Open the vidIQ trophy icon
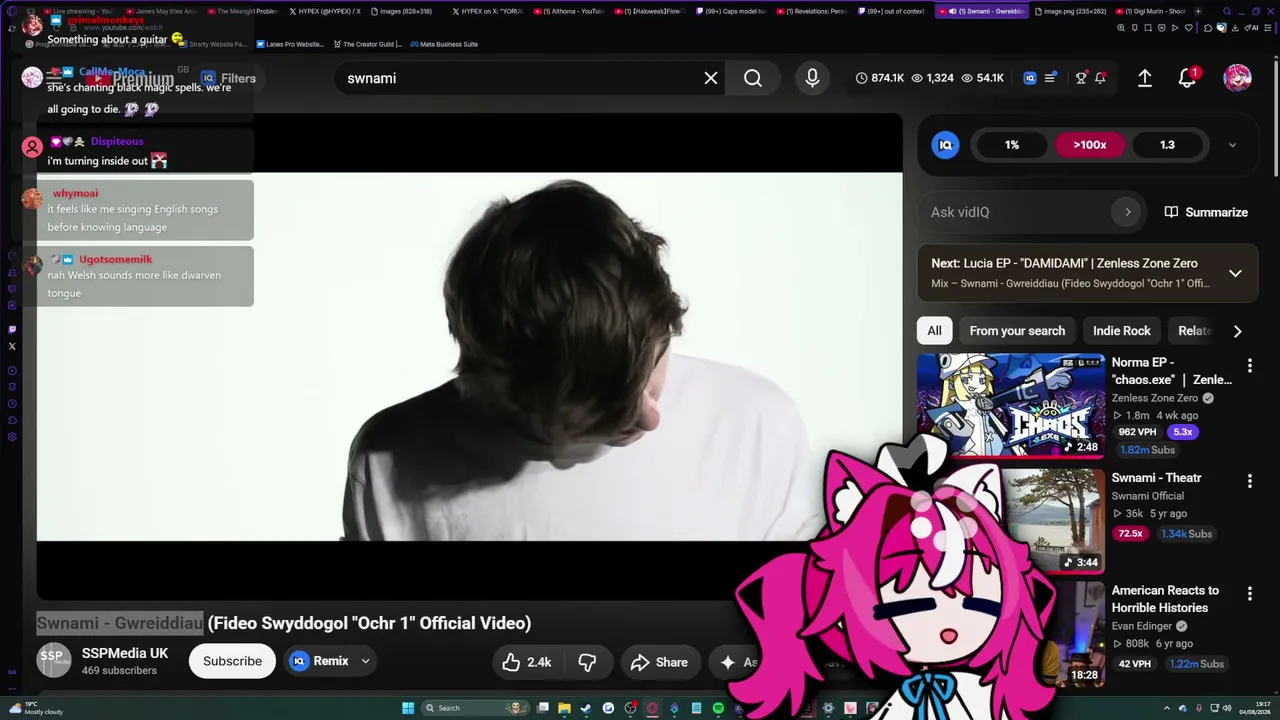 tap(1081, 78)
